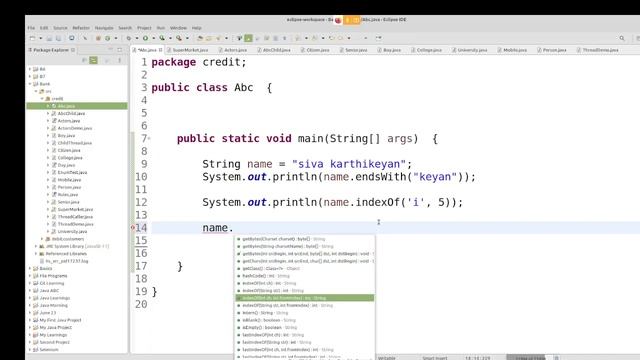Viewport: 640px width, 360px height.
Task: Click the error marker on line 14
Action: click(x=133, y=228)
